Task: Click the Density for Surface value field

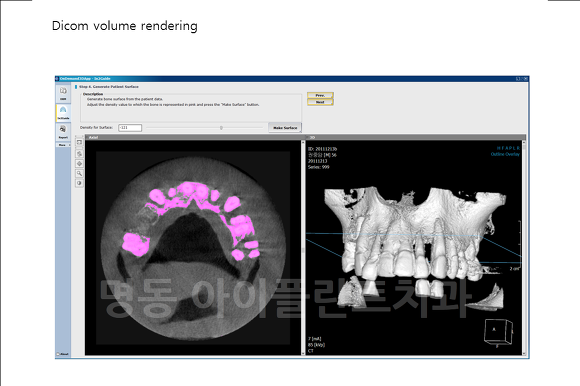Action: coord(130,128)
